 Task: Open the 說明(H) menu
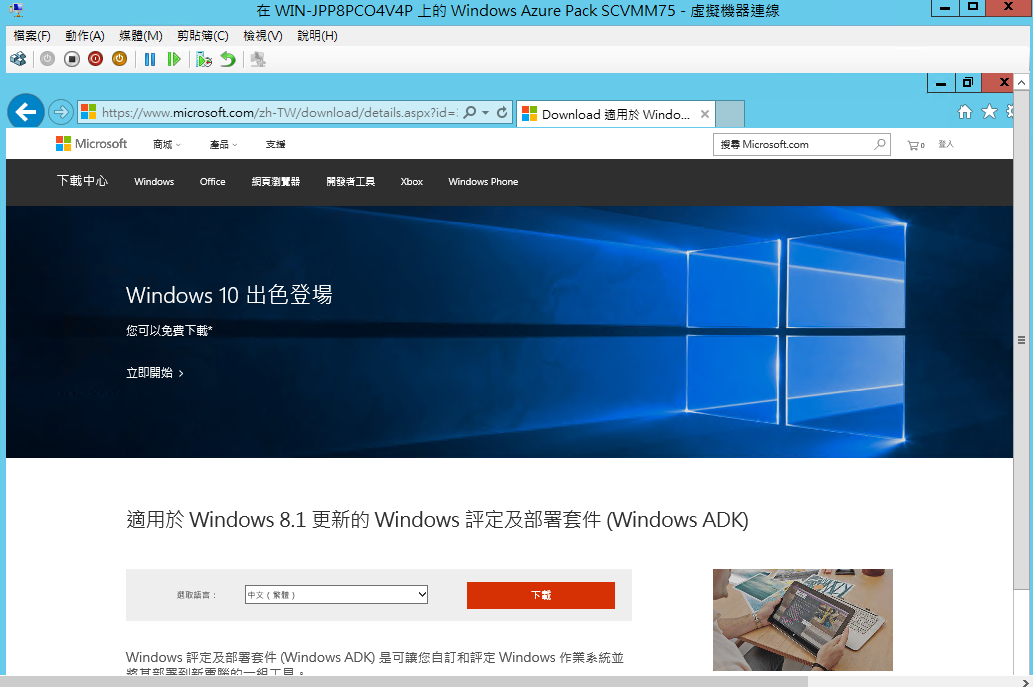pyautogui.click(x=317, y=36)
